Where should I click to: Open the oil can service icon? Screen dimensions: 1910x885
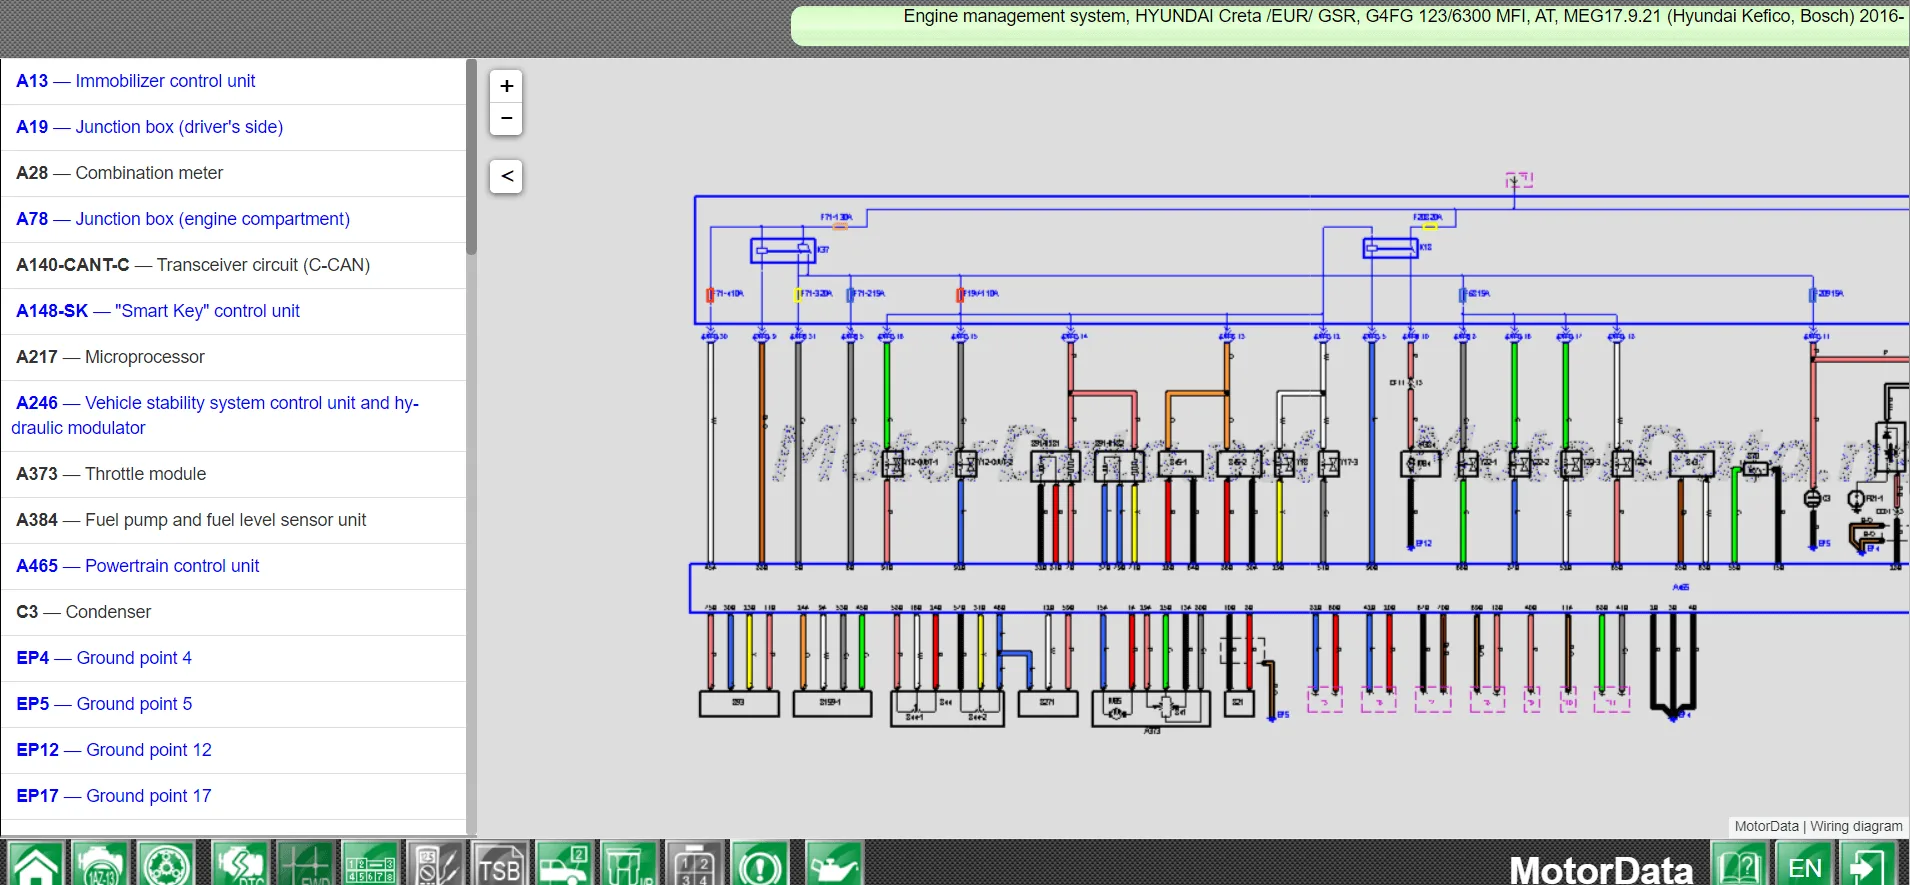834,863
